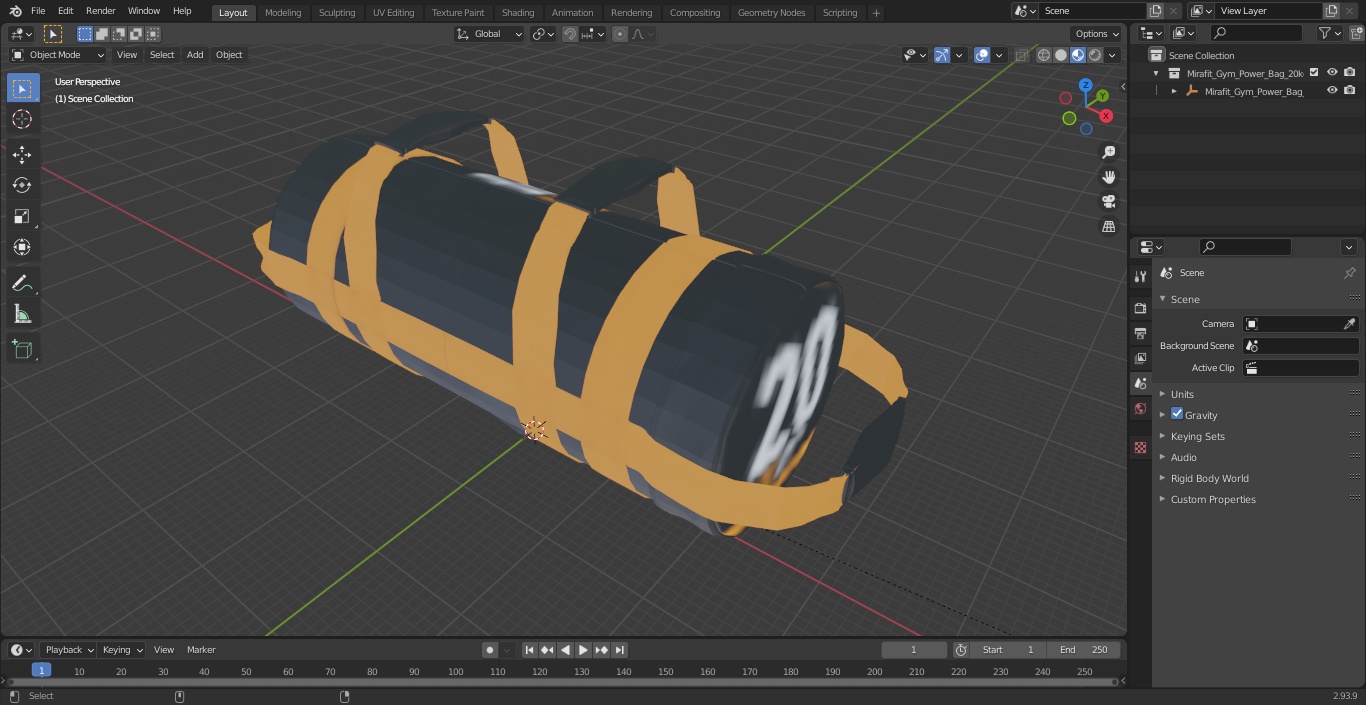Open the World properties tab
Viewport: 1366px width, 705px height.
pyautogui.click(x=1140, y=409)
